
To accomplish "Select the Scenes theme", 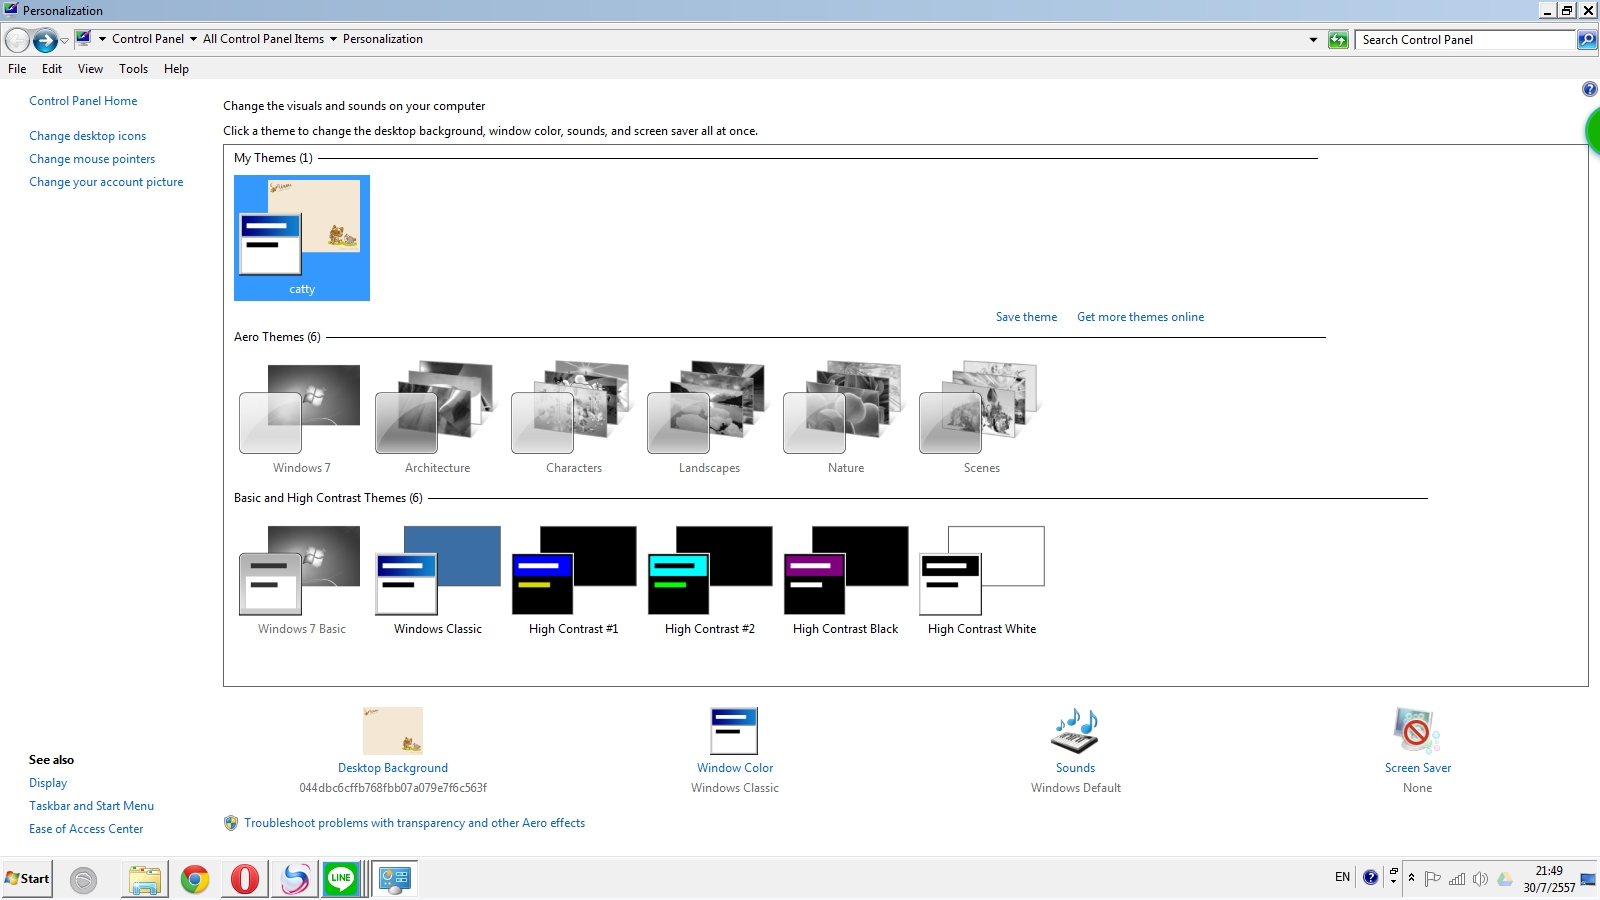I will point(982,418).
